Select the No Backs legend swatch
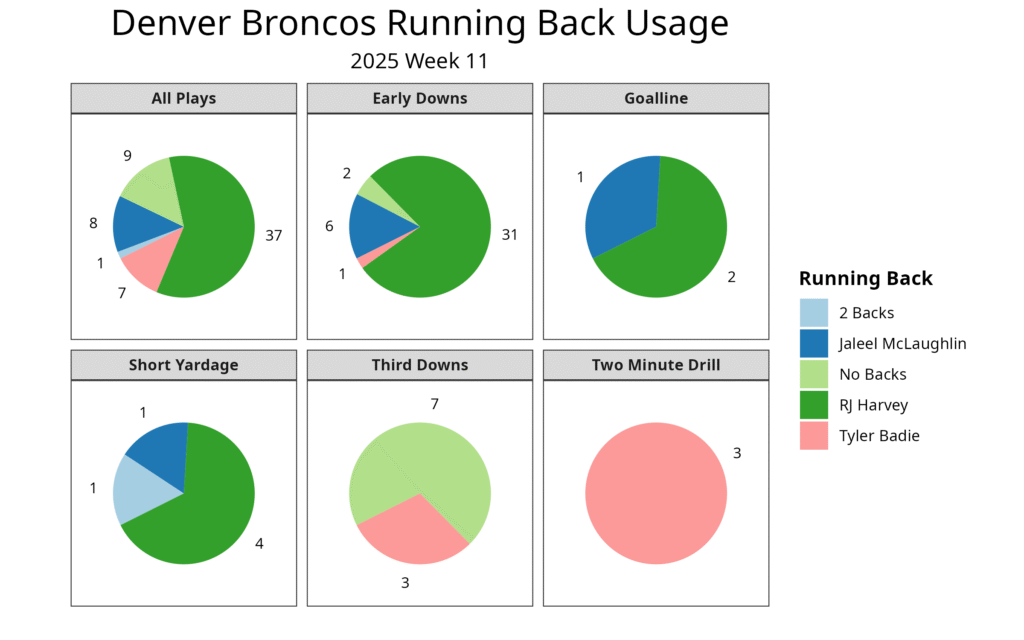 (814, 374)
